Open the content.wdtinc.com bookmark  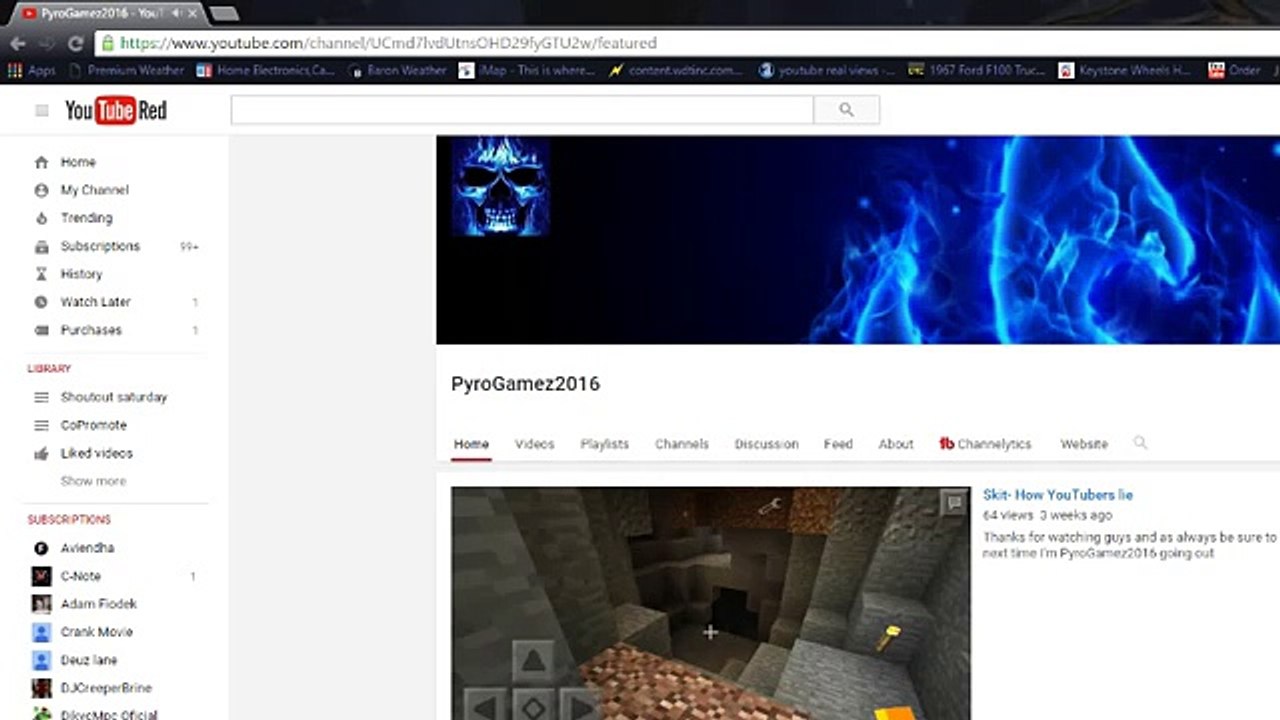point(677,70)
